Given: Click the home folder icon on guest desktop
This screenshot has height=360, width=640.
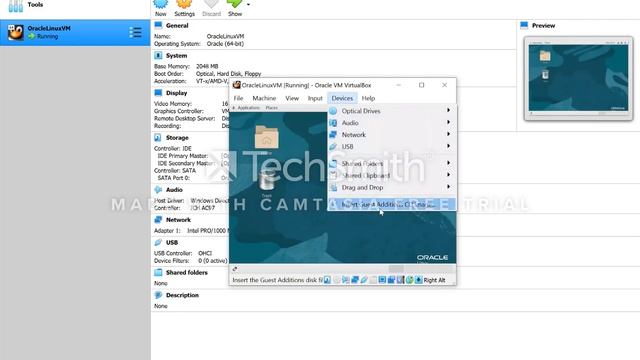Looking at the screenshot, I should [x=267, y=137].
